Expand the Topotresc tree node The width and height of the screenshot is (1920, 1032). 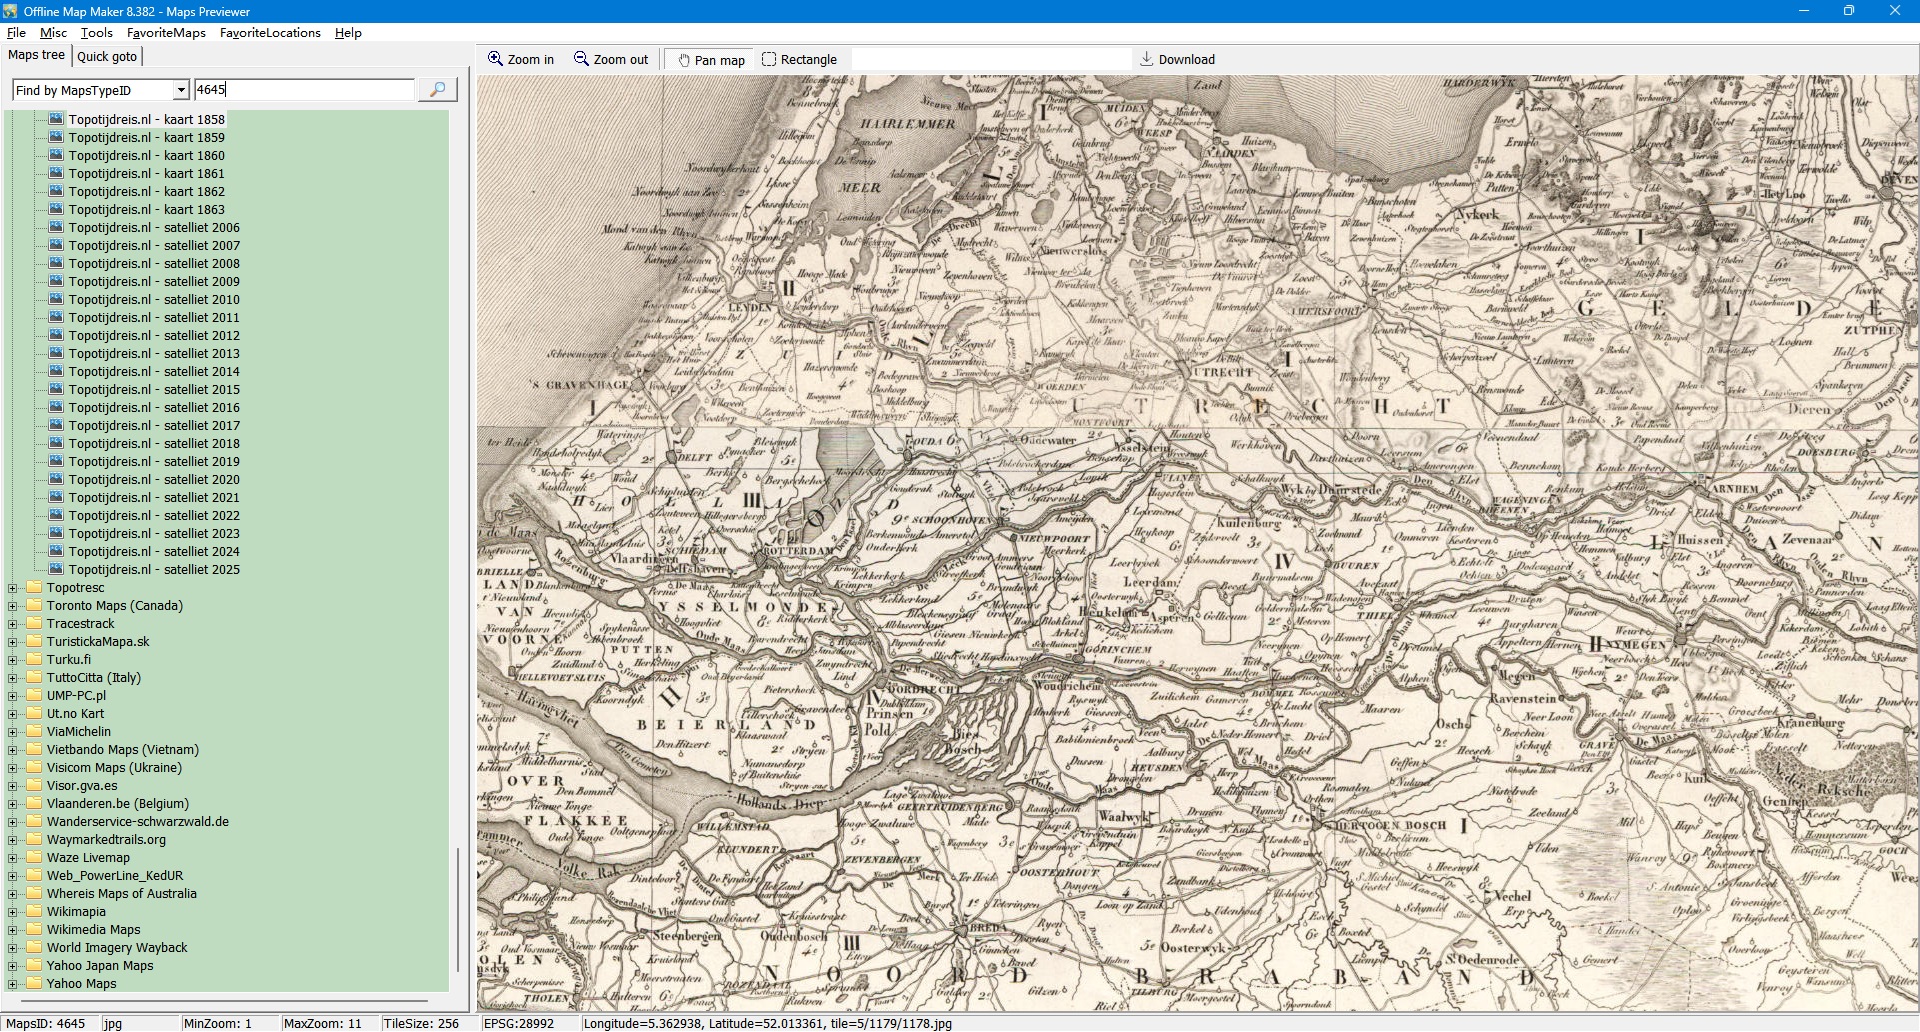click(13, 588)
